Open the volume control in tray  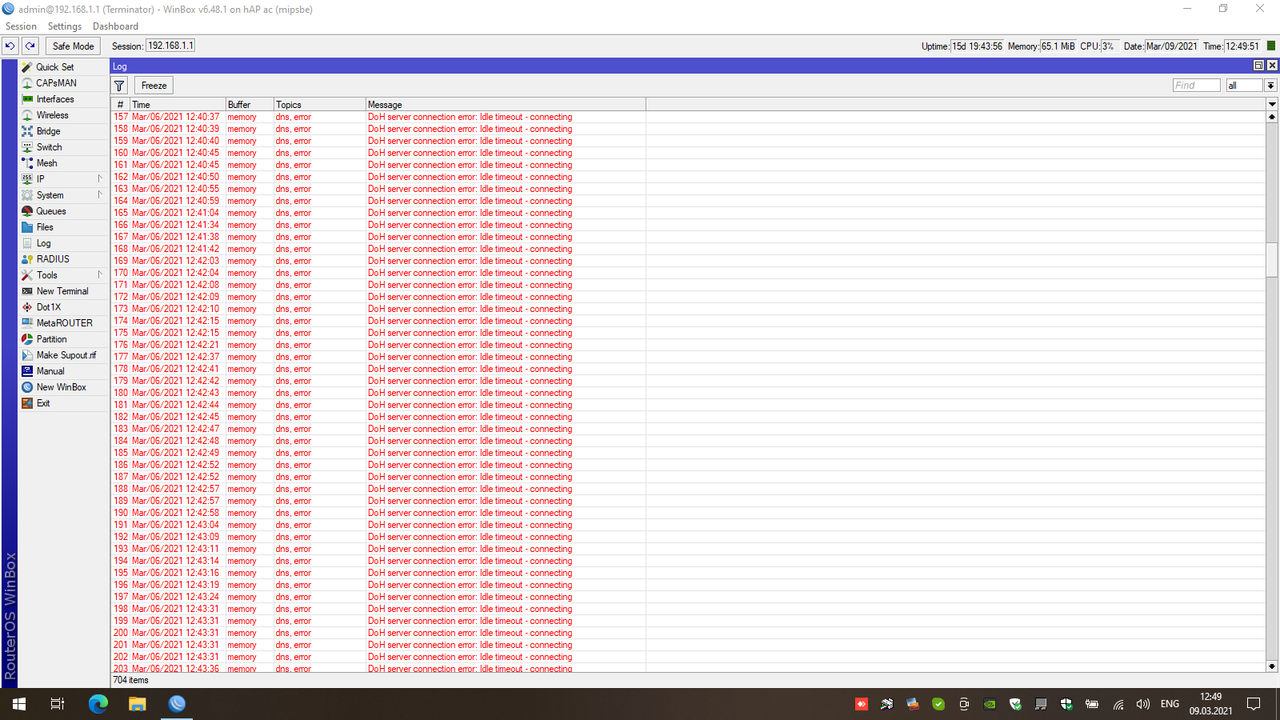(x=1143, y=704)
